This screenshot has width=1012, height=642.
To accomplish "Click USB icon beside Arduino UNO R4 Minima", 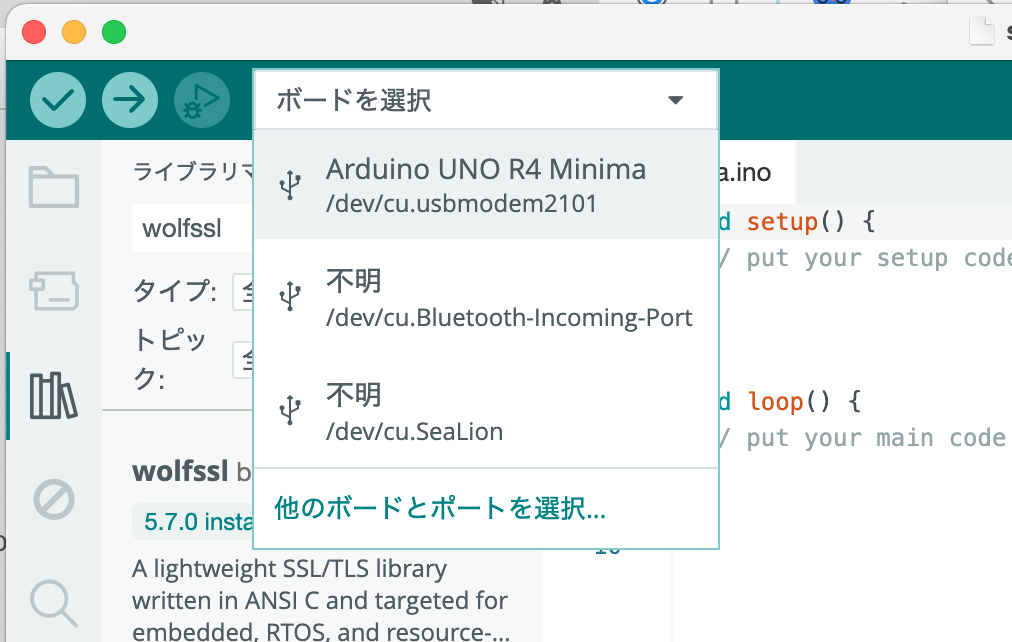I will (x=290, y=185).
